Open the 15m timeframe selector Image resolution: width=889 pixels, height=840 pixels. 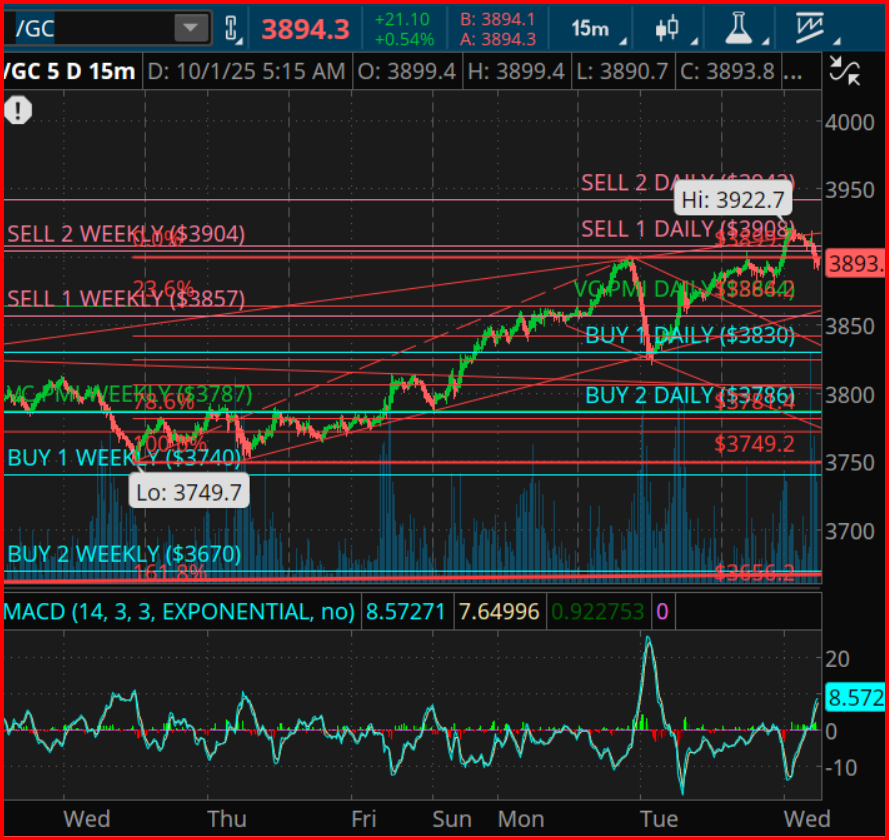coord(596,29)
